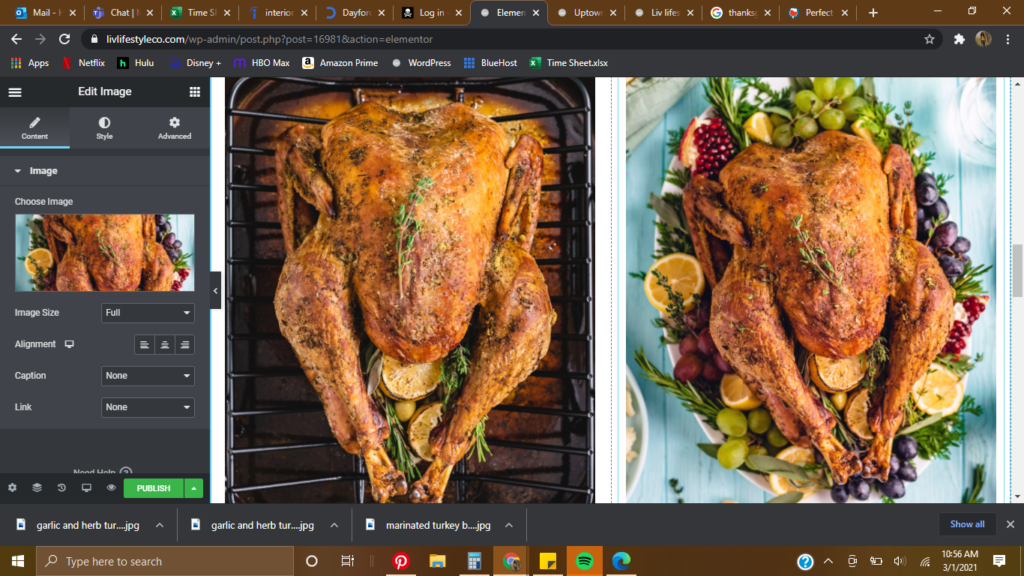Viewport: 1024px width, 576px height.
Task: Open the Windows Start menu
Action: point(18,561)
